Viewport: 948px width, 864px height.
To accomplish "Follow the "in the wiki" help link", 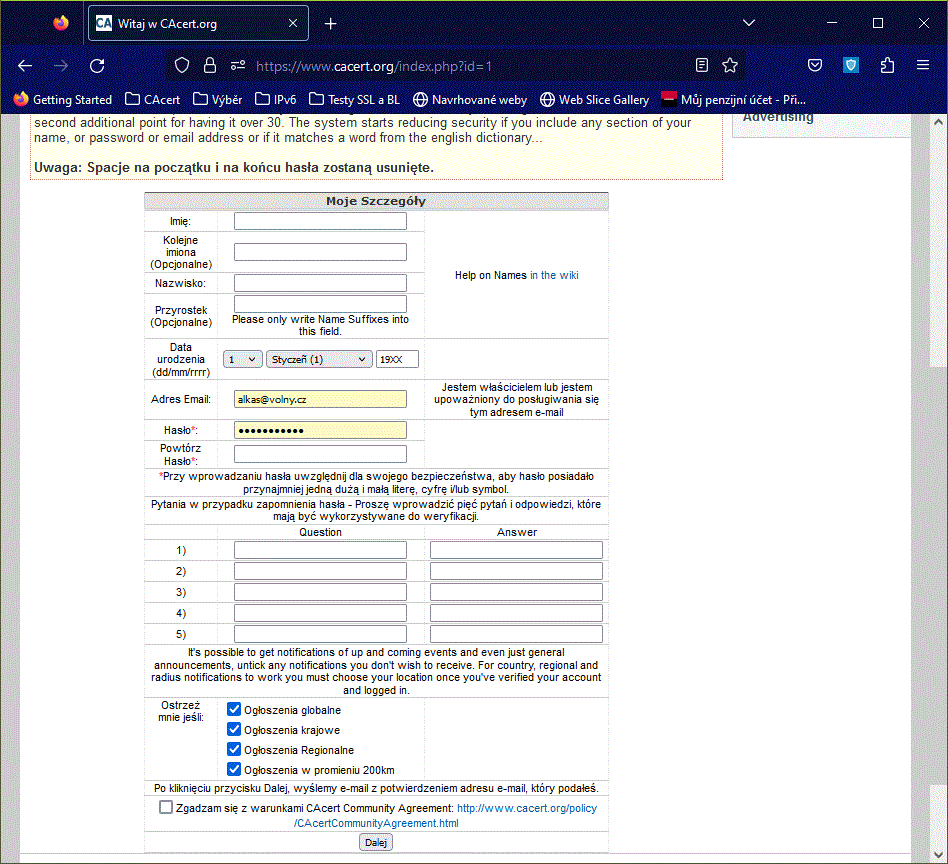I will (554, 275).
